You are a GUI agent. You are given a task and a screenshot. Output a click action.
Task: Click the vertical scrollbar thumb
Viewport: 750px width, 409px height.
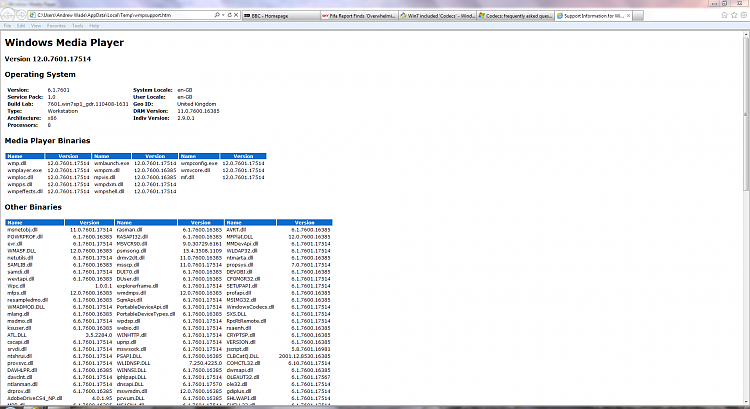pyautogui.click(x=746, y=115)
